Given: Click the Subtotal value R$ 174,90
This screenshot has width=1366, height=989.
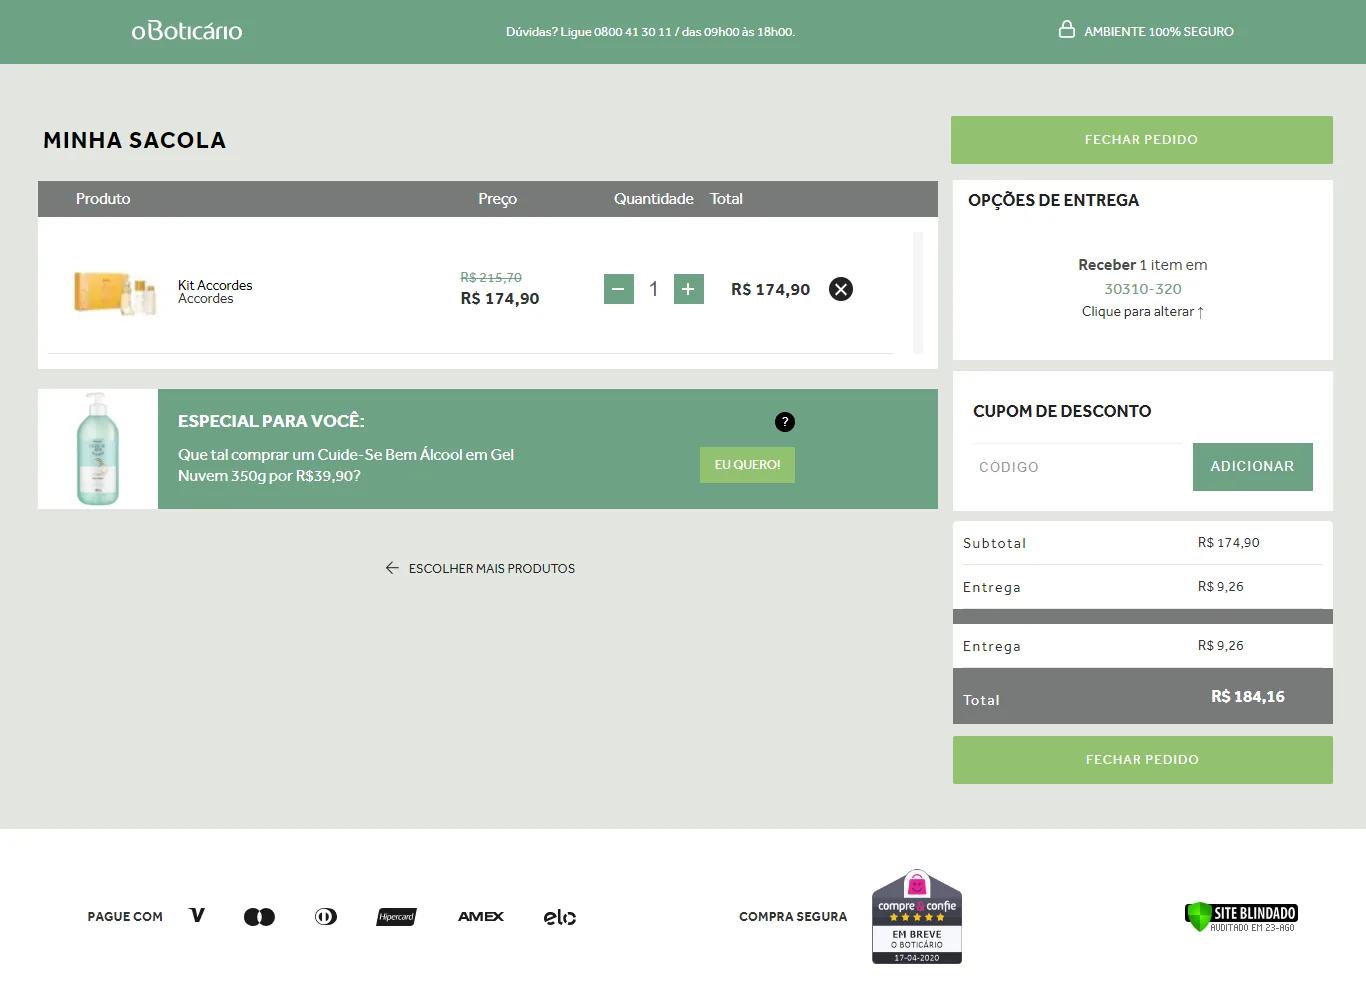Looking at the screenshot, I should 1229,543.
